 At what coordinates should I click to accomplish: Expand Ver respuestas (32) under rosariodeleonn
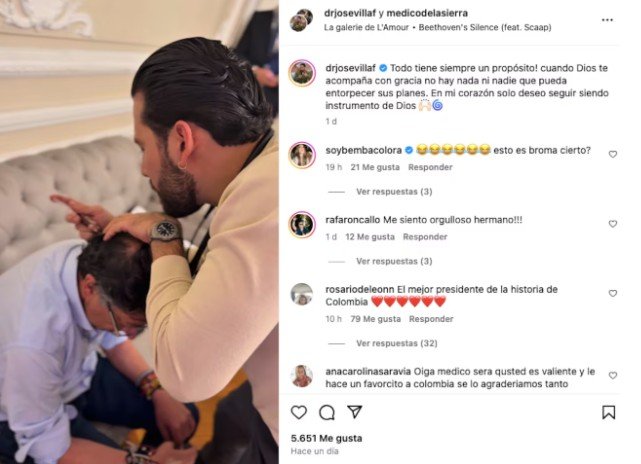click(397, 343)
